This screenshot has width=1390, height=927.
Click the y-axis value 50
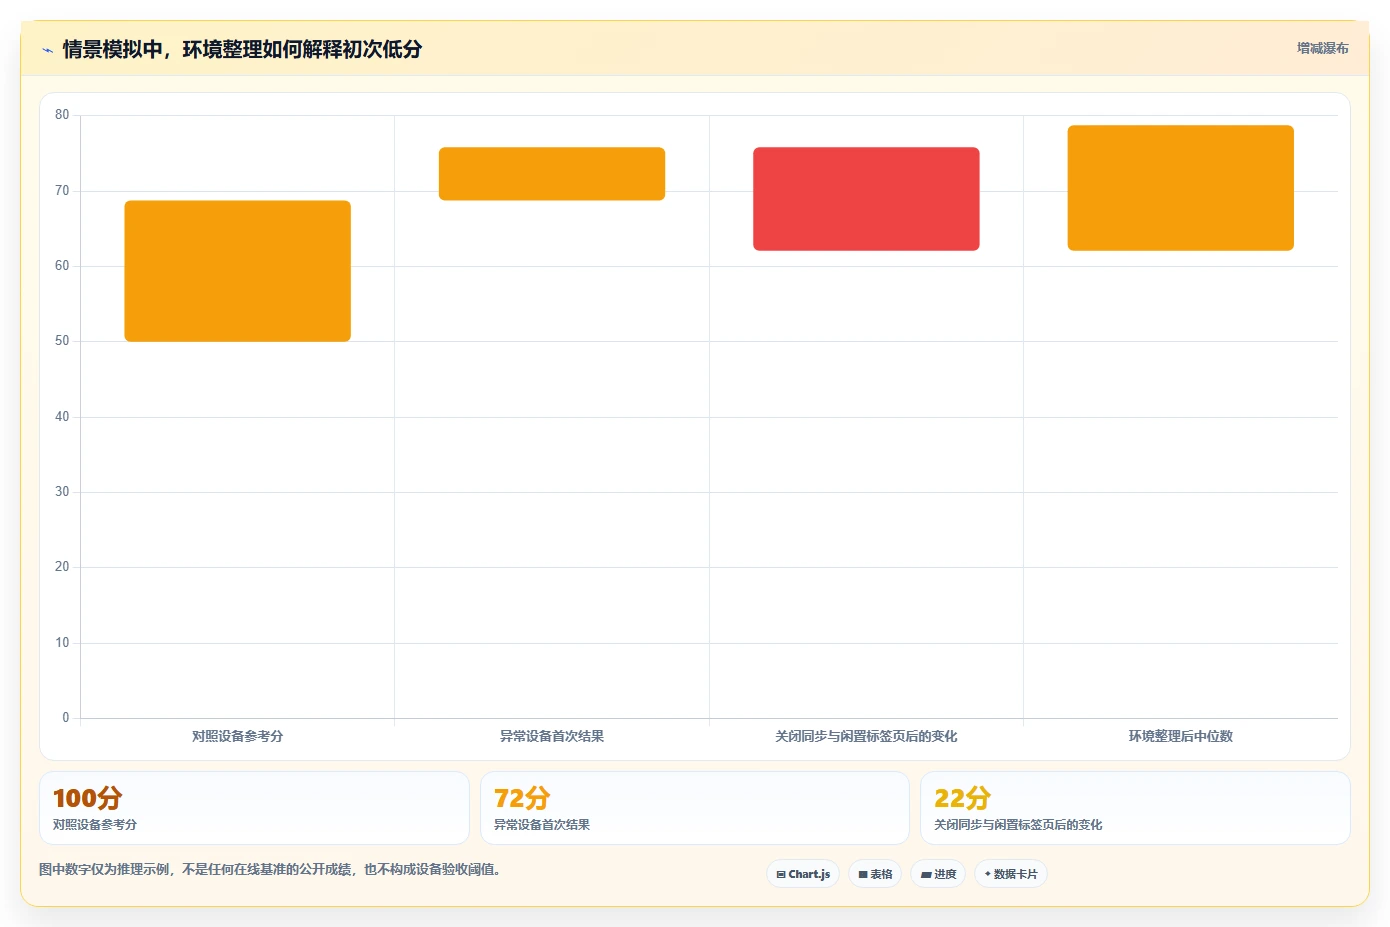tap(62, 341)
